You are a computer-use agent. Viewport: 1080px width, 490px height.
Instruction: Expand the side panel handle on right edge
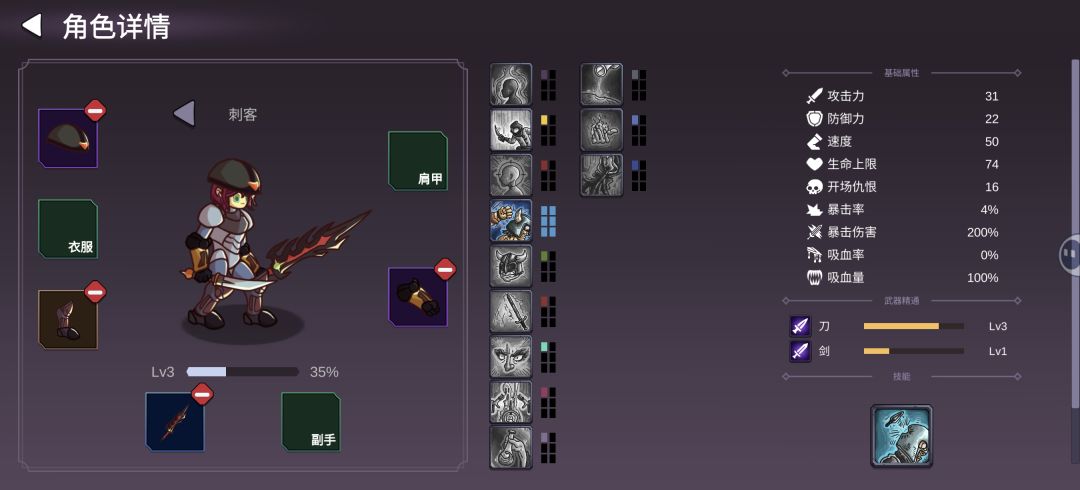coord(1069,254)
